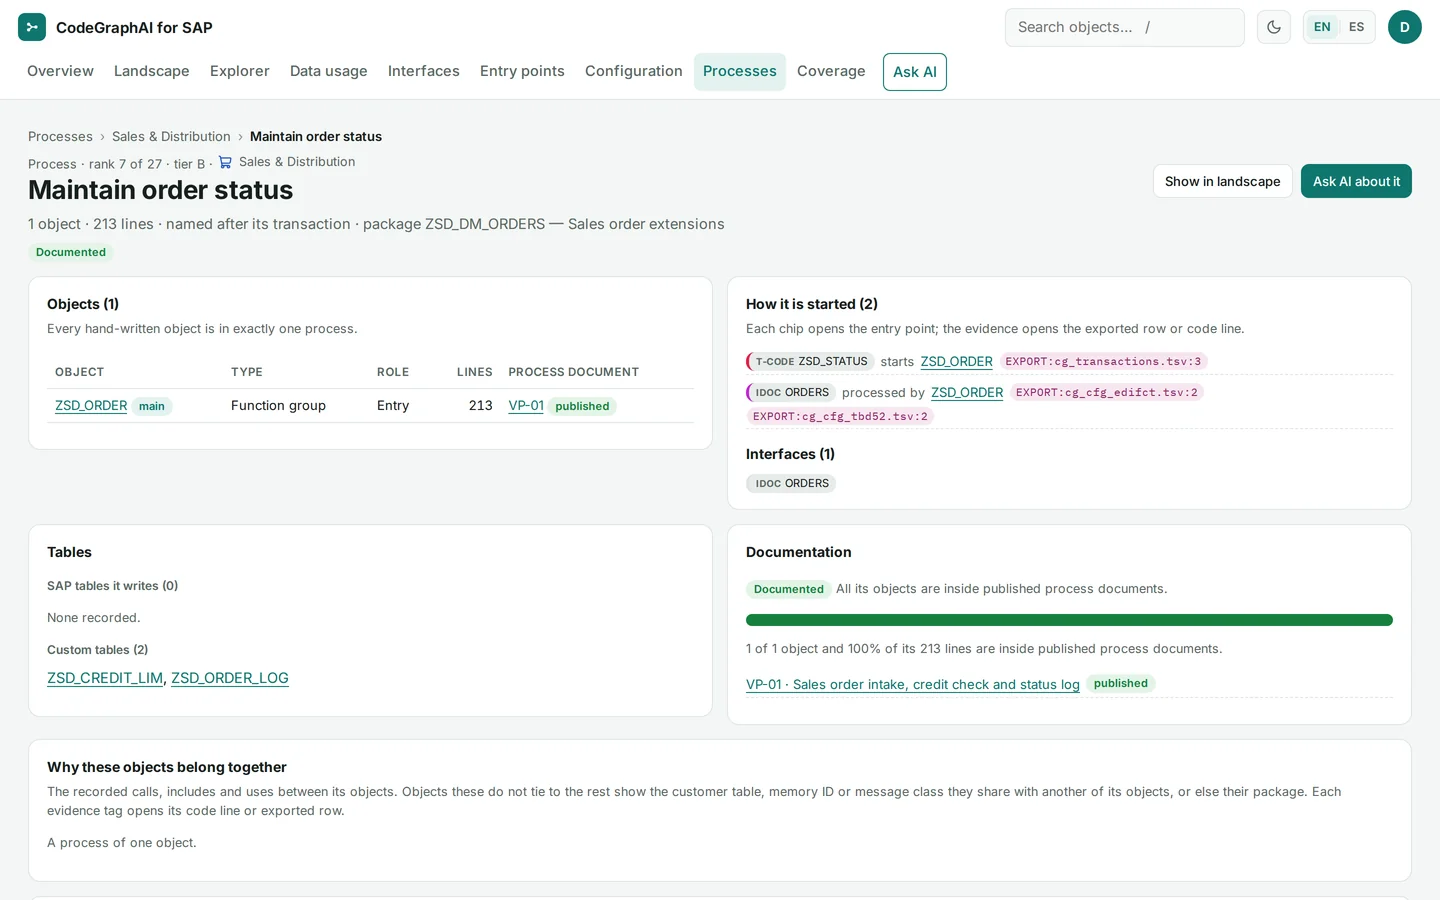The height and width of the screenshot is (900, 1440).
Task: Toggle dark mode with moon icon
Action: 1274,27
